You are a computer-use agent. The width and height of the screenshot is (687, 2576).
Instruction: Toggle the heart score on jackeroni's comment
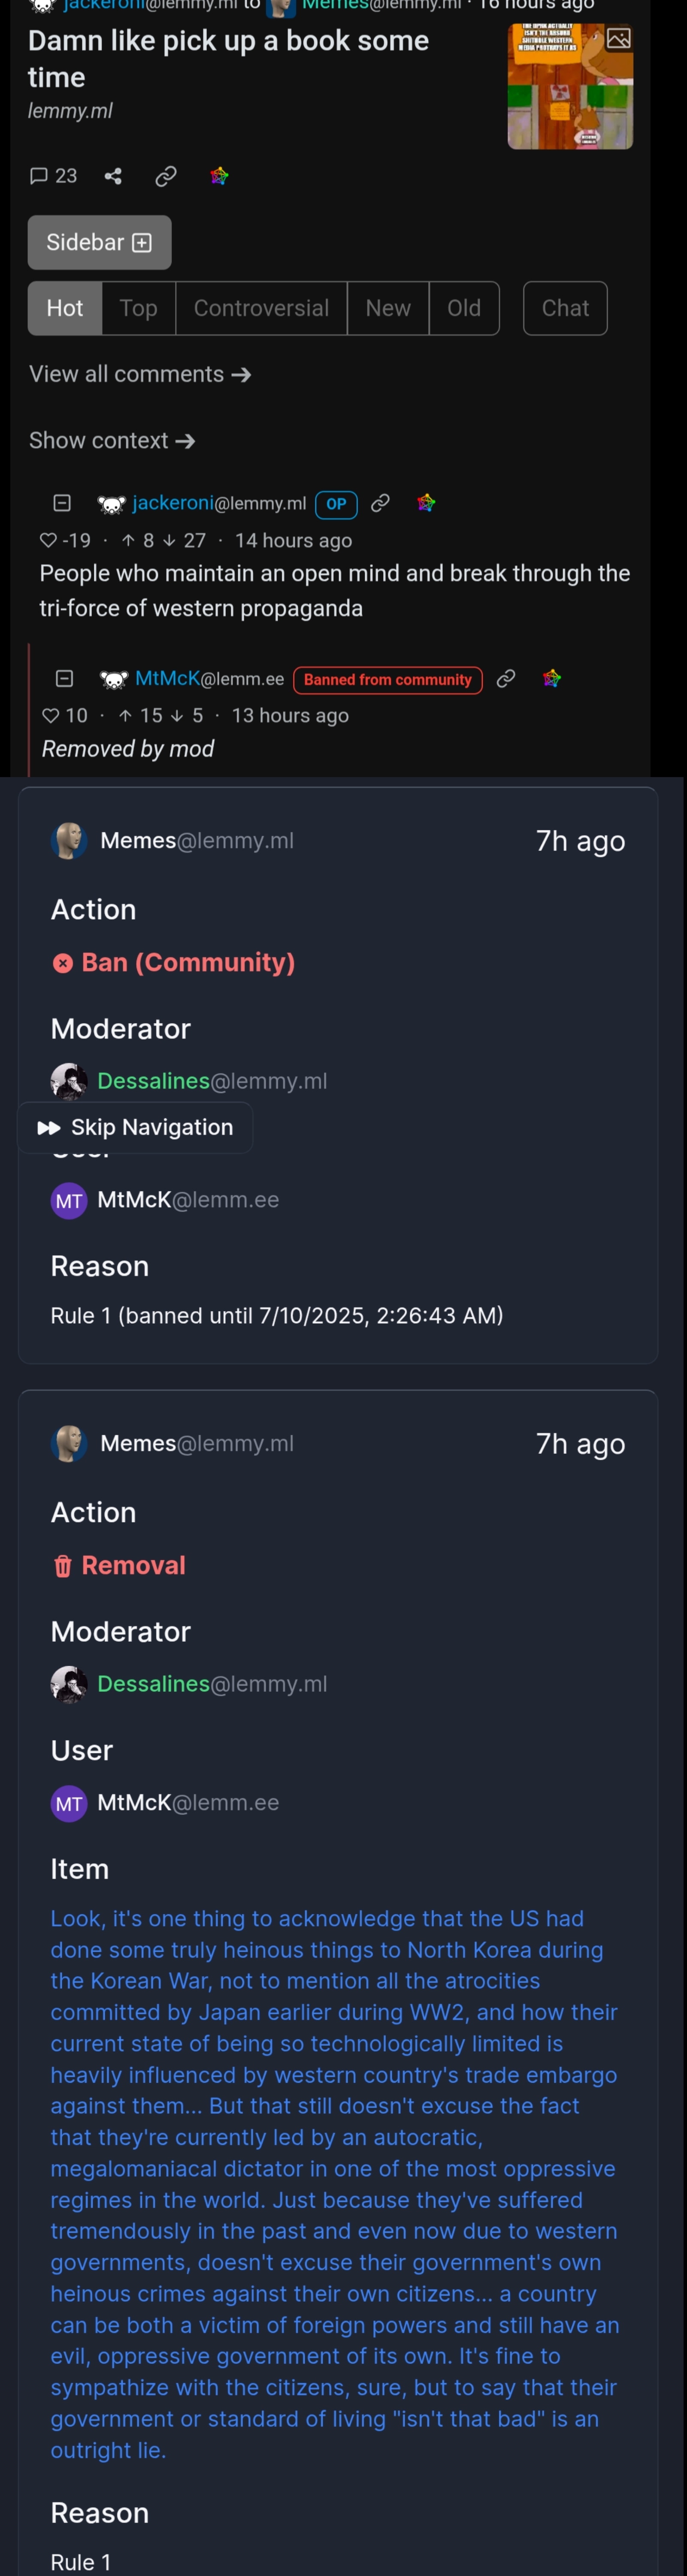coord(65,541)
